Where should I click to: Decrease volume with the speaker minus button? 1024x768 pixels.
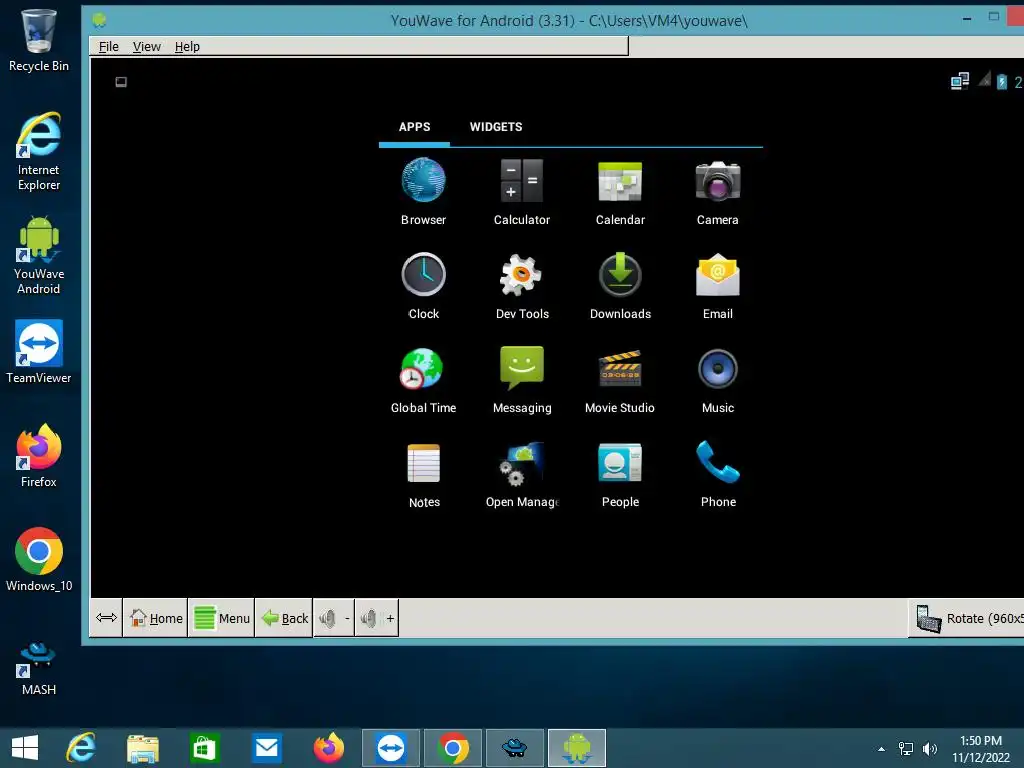334,618
